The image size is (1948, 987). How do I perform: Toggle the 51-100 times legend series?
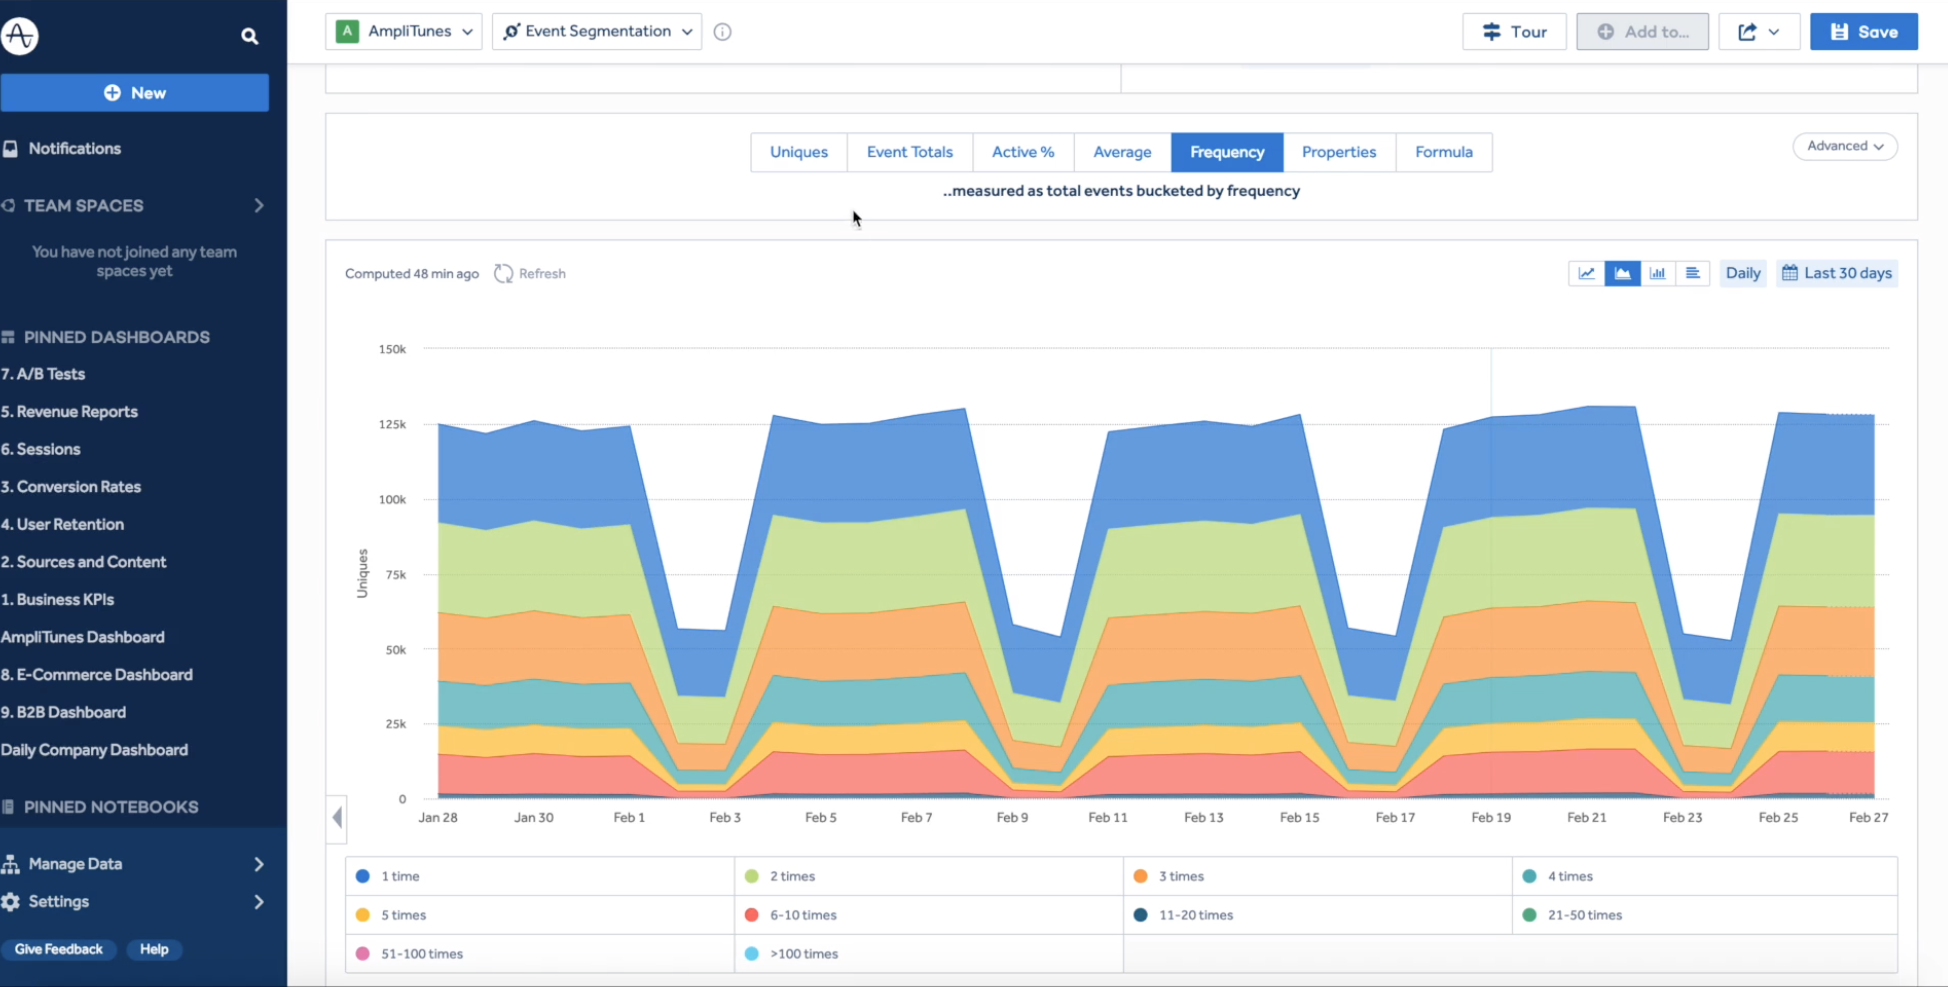point(540,954)
